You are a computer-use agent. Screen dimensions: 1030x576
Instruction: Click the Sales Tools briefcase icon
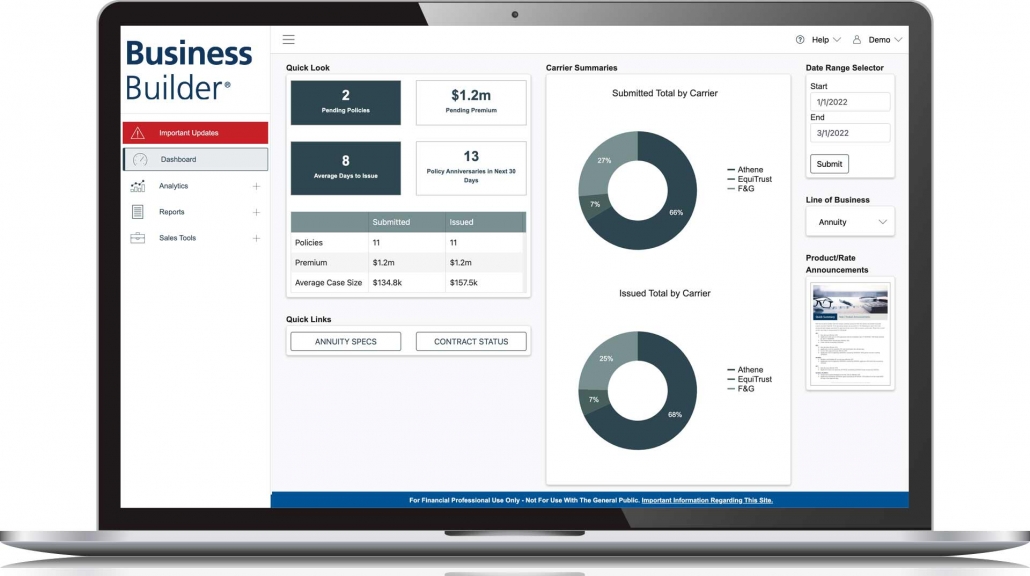138,238
